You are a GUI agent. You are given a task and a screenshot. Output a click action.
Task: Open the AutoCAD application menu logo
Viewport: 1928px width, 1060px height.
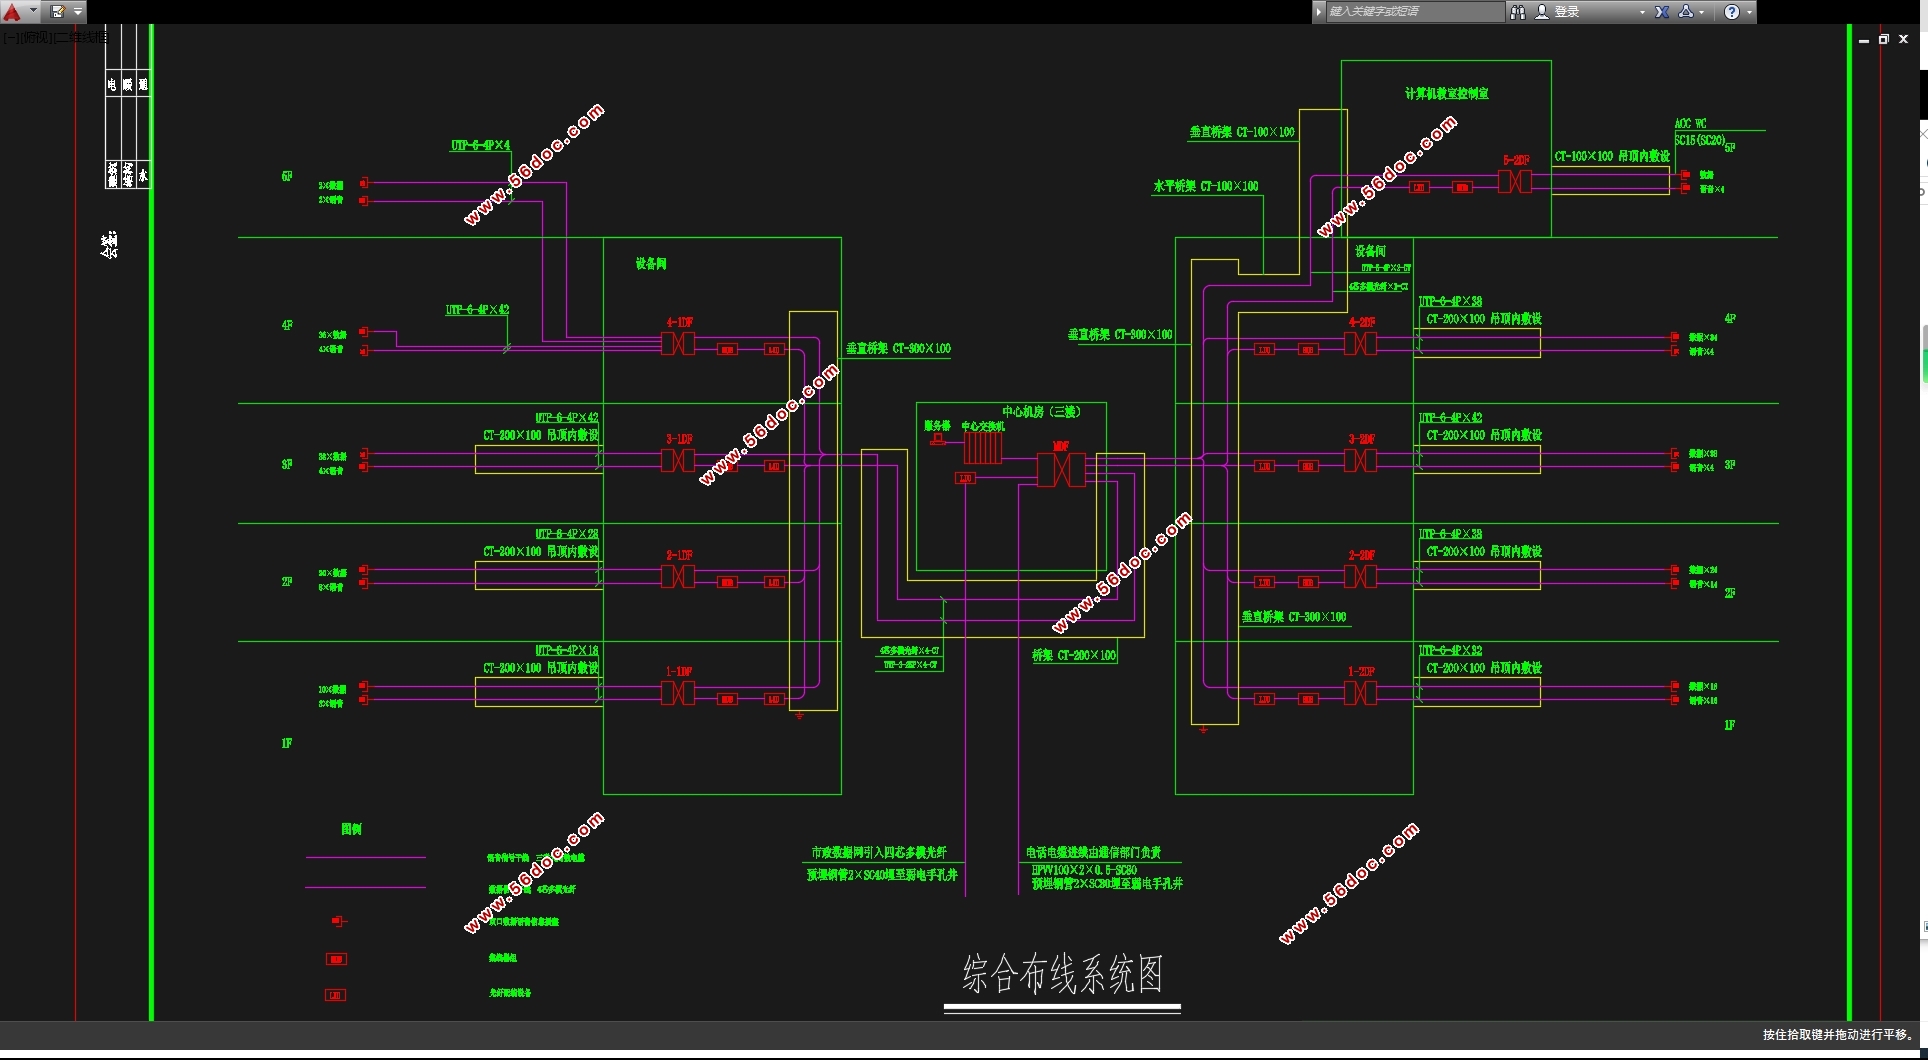(12, 12)
